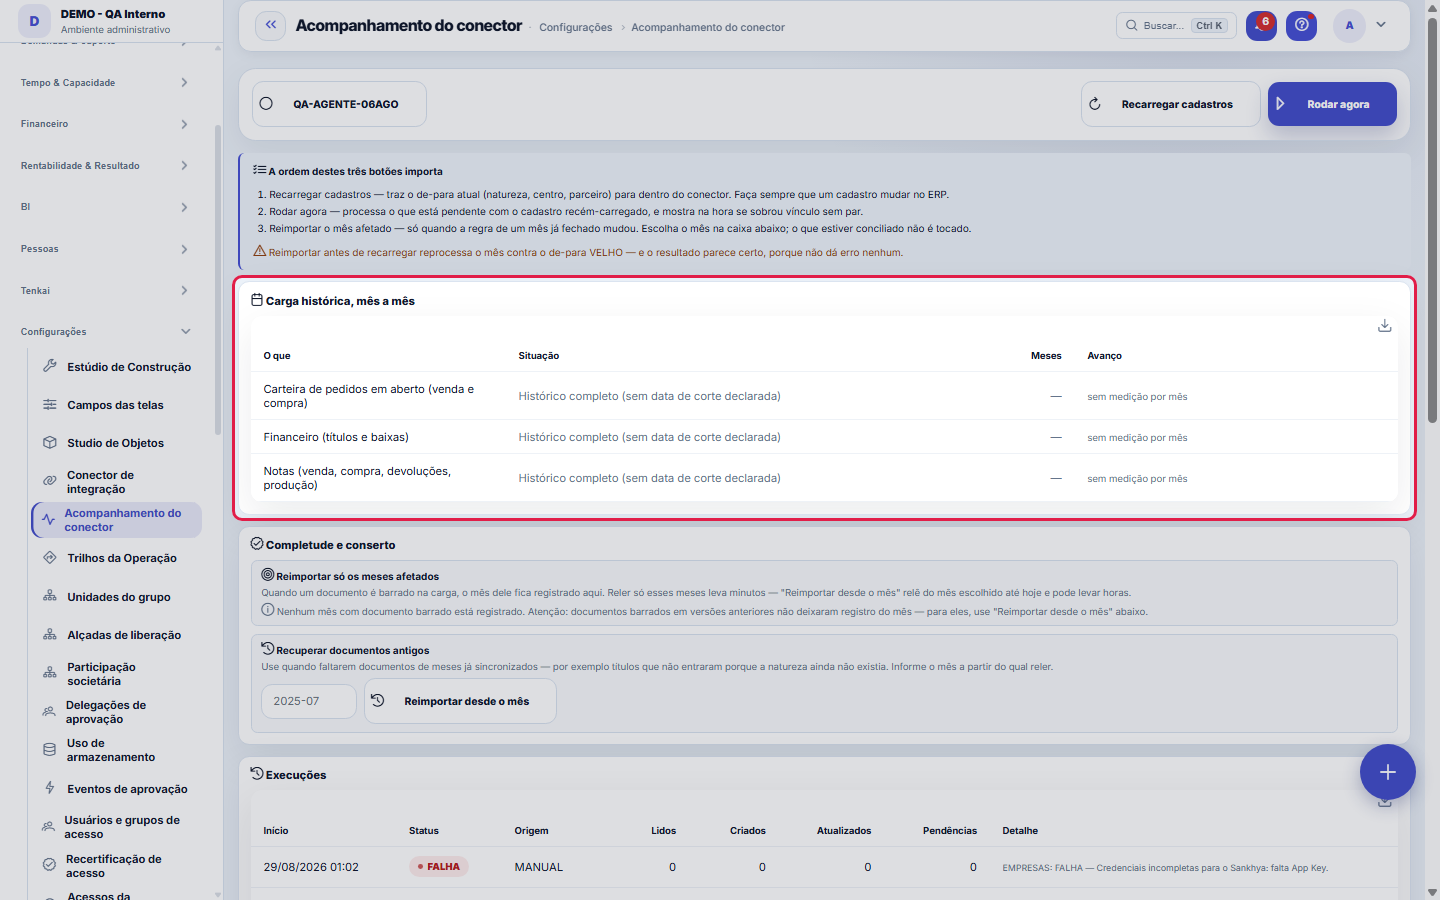Open Recertificação de acesso check icon
This screenshot has width=1440, height=900.
click(x=49, y=865)
